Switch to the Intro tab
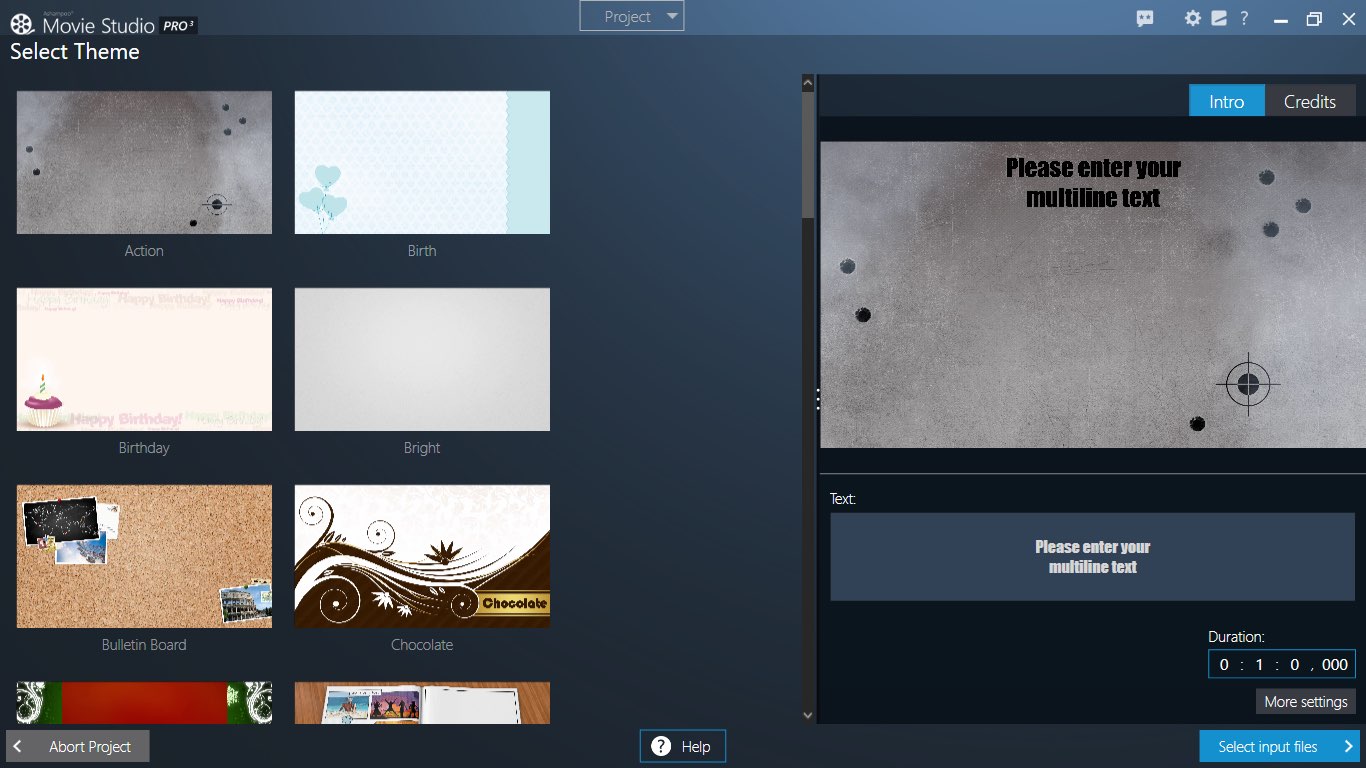This screenshot has width=1366, height=768. (1227, 101)
